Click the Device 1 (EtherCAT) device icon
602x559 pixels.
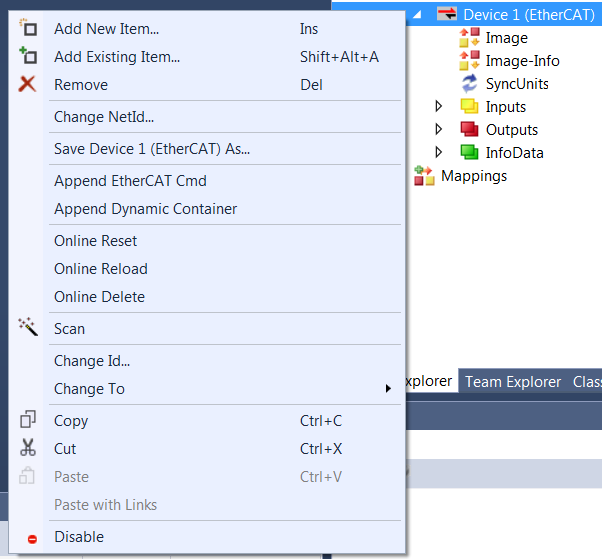tap(447, 14)
